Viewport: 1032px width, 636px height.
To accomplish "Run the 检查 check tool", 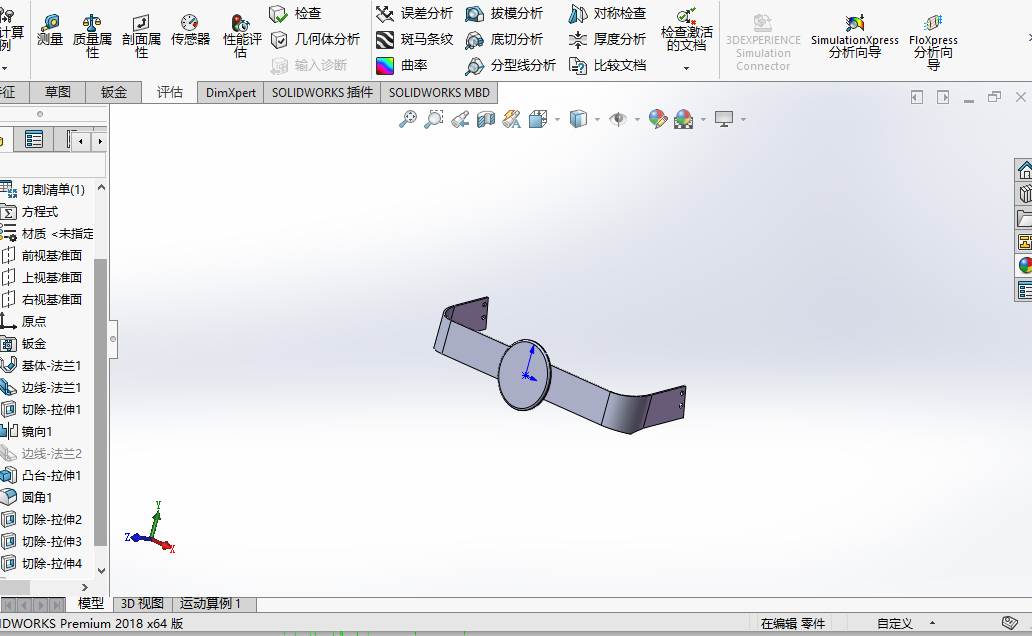I will [x=296, y=13].
